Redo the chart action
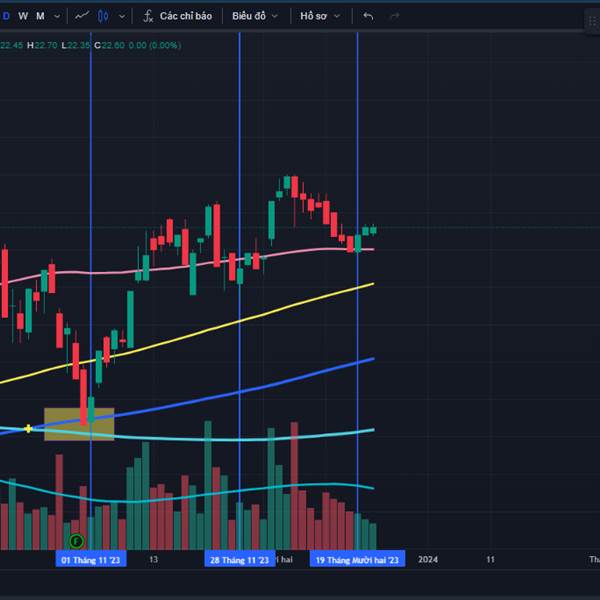 [x=395, y=16]
